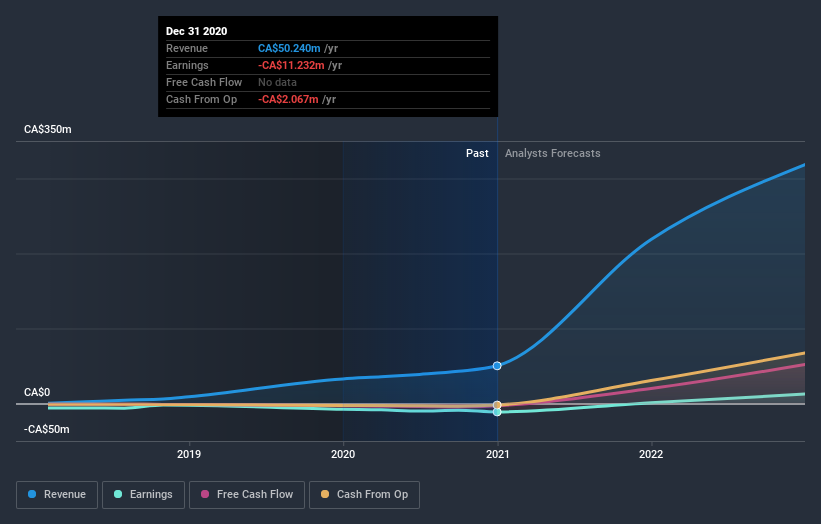
Task: Click the -CA$50m y-axis label
Action: click(x=47, y=429)
